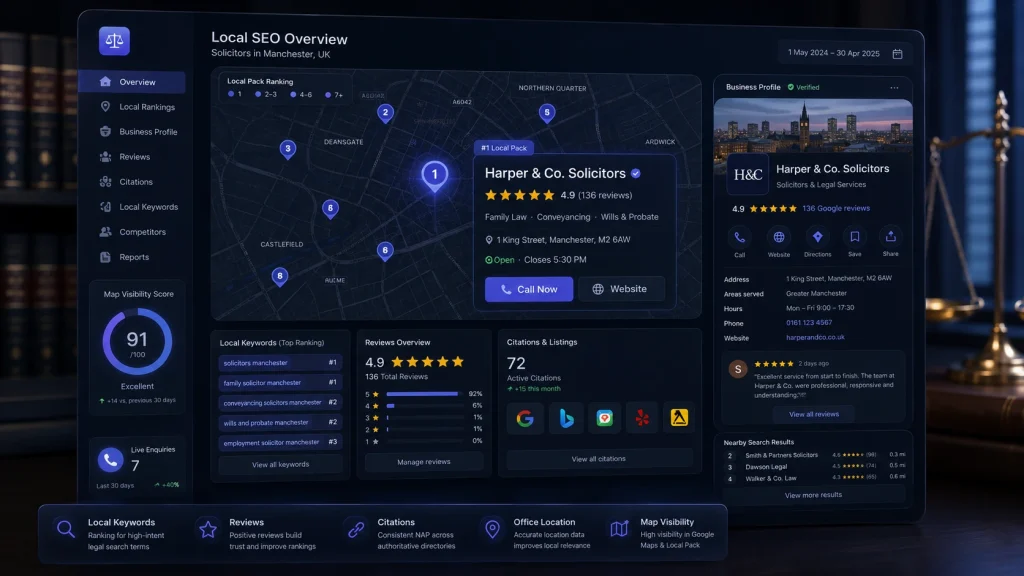The width and height of the screenshot is (1024, 576).
Task: Click the date range 1 May 2024 – 30 Apr 2025
Action: coord(833,53)
